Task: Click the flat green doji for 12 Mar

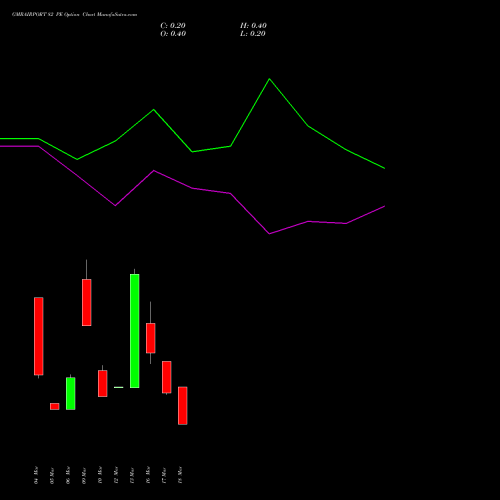Action: point(119,387)
